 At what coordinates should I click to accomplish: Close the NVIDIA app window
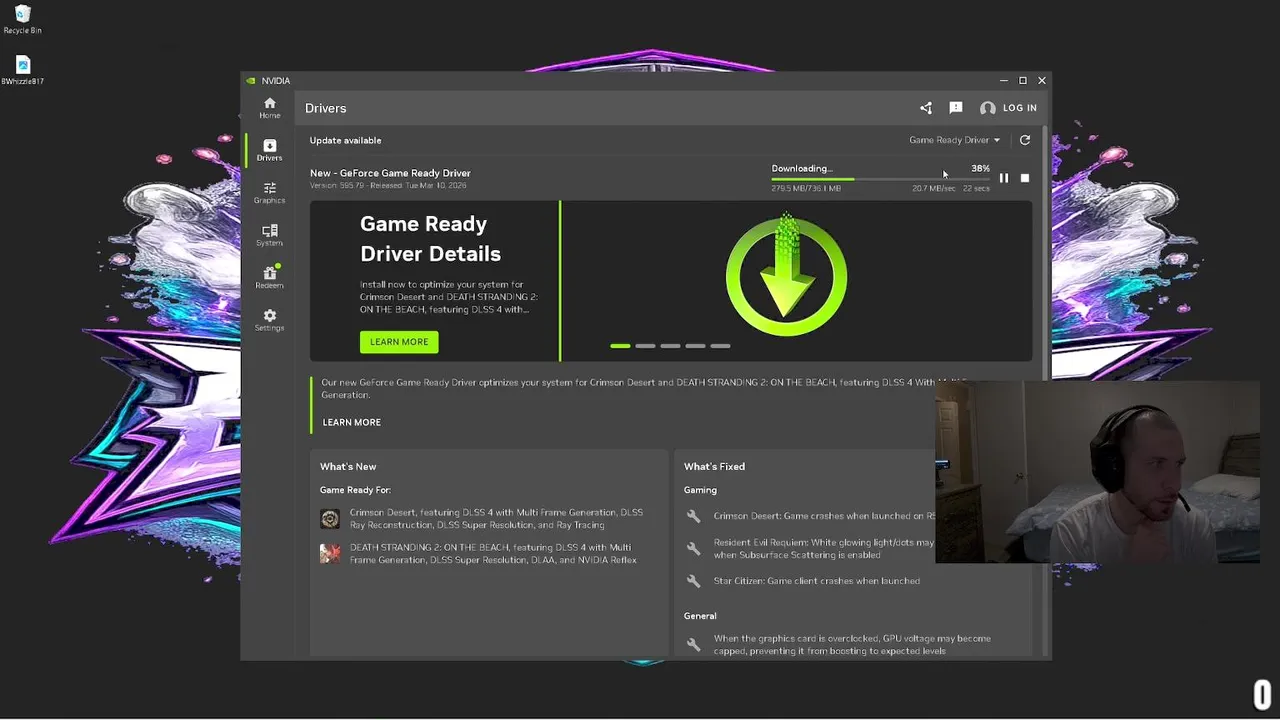coord(1041,80)
